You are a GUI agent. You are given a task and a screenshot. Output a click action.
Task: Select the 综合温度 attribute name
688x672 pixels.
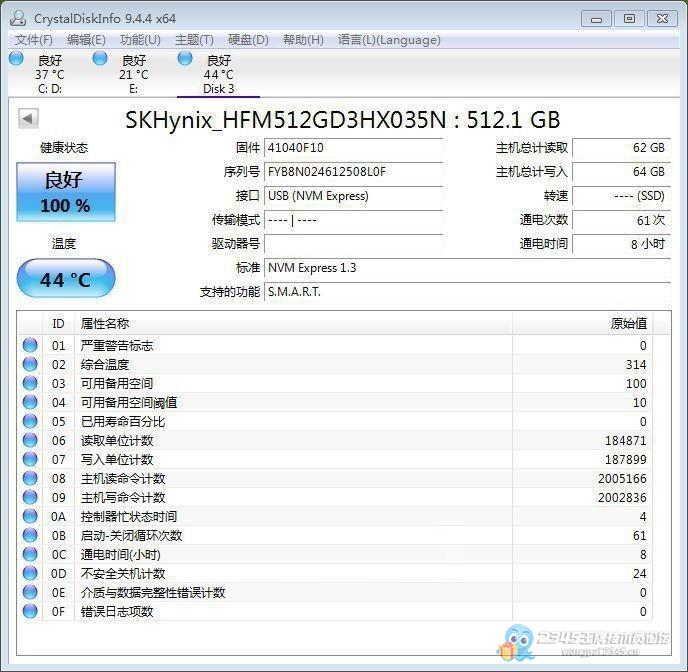[x=105, y=365]
